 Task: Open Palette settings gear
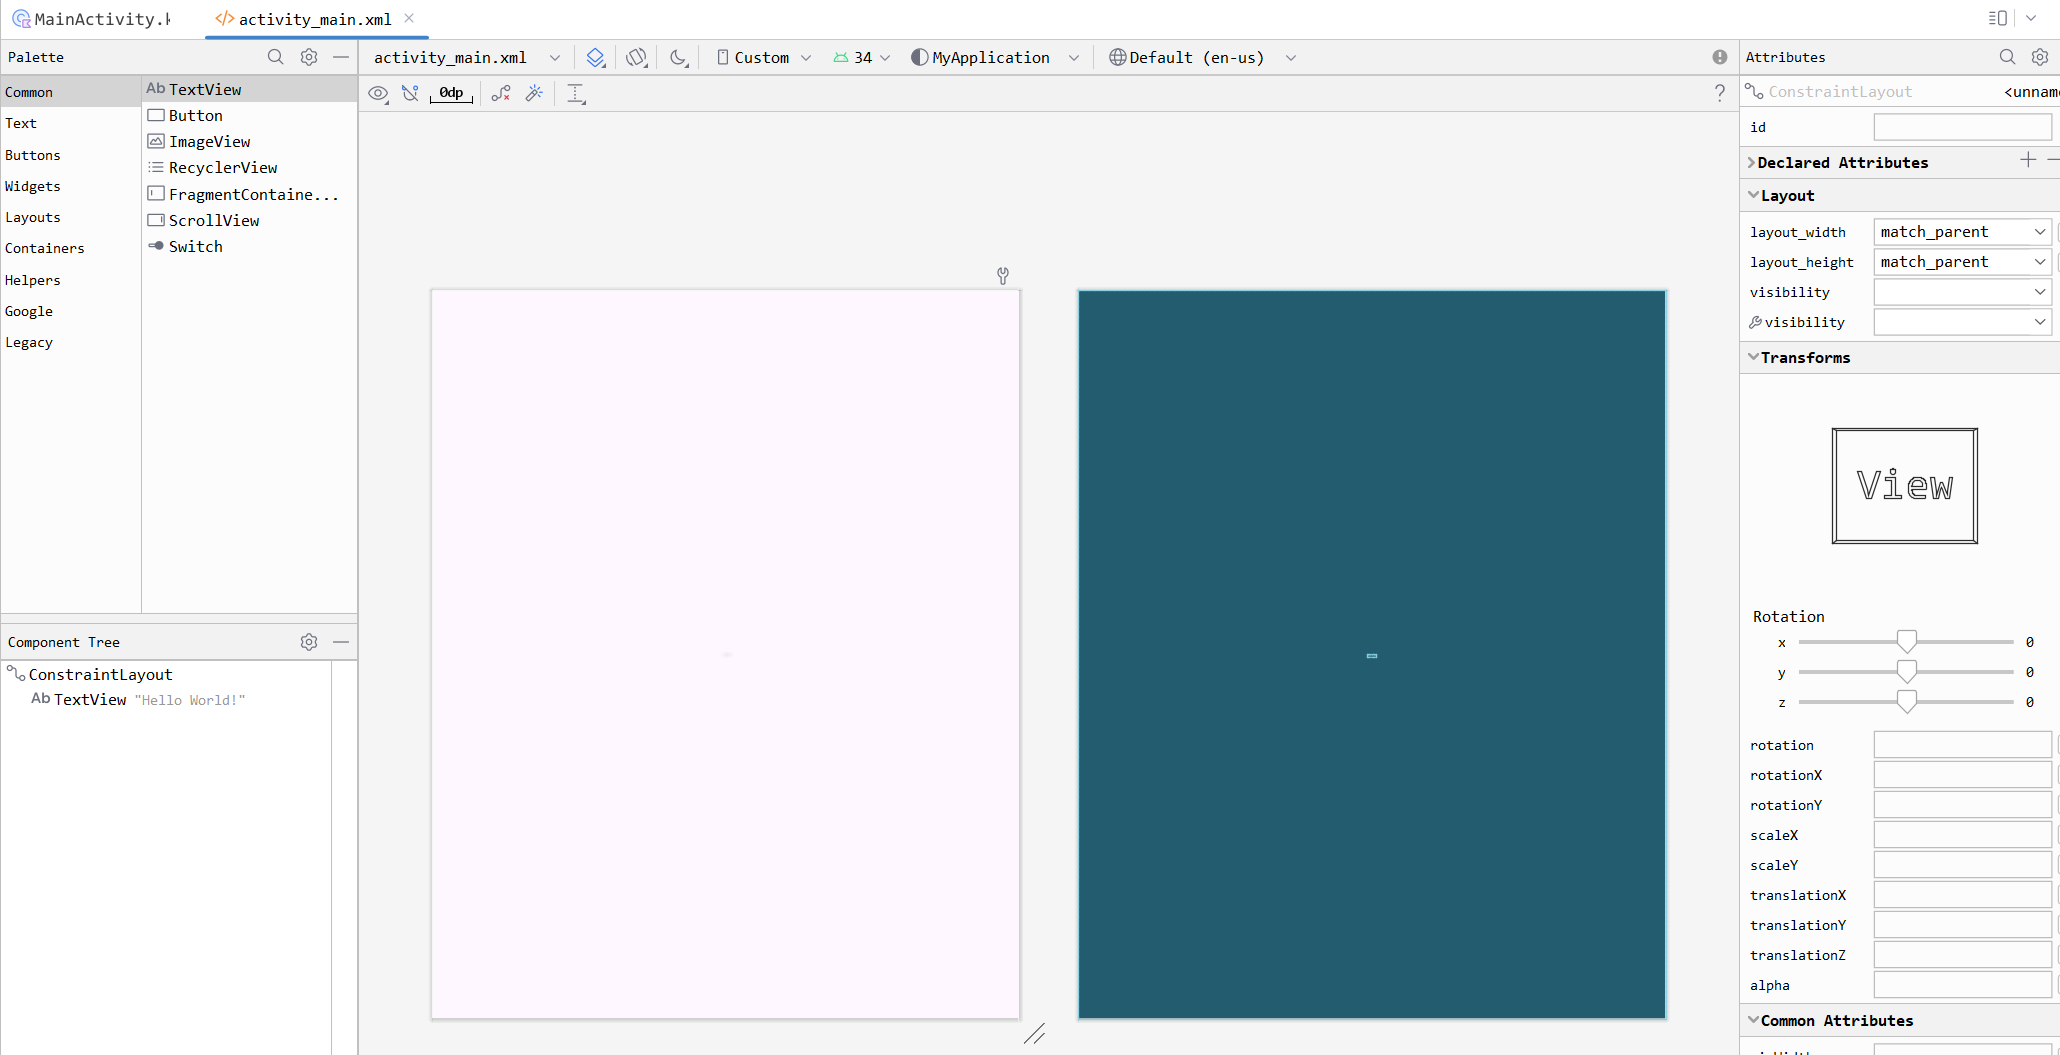[x=309, y=57]
